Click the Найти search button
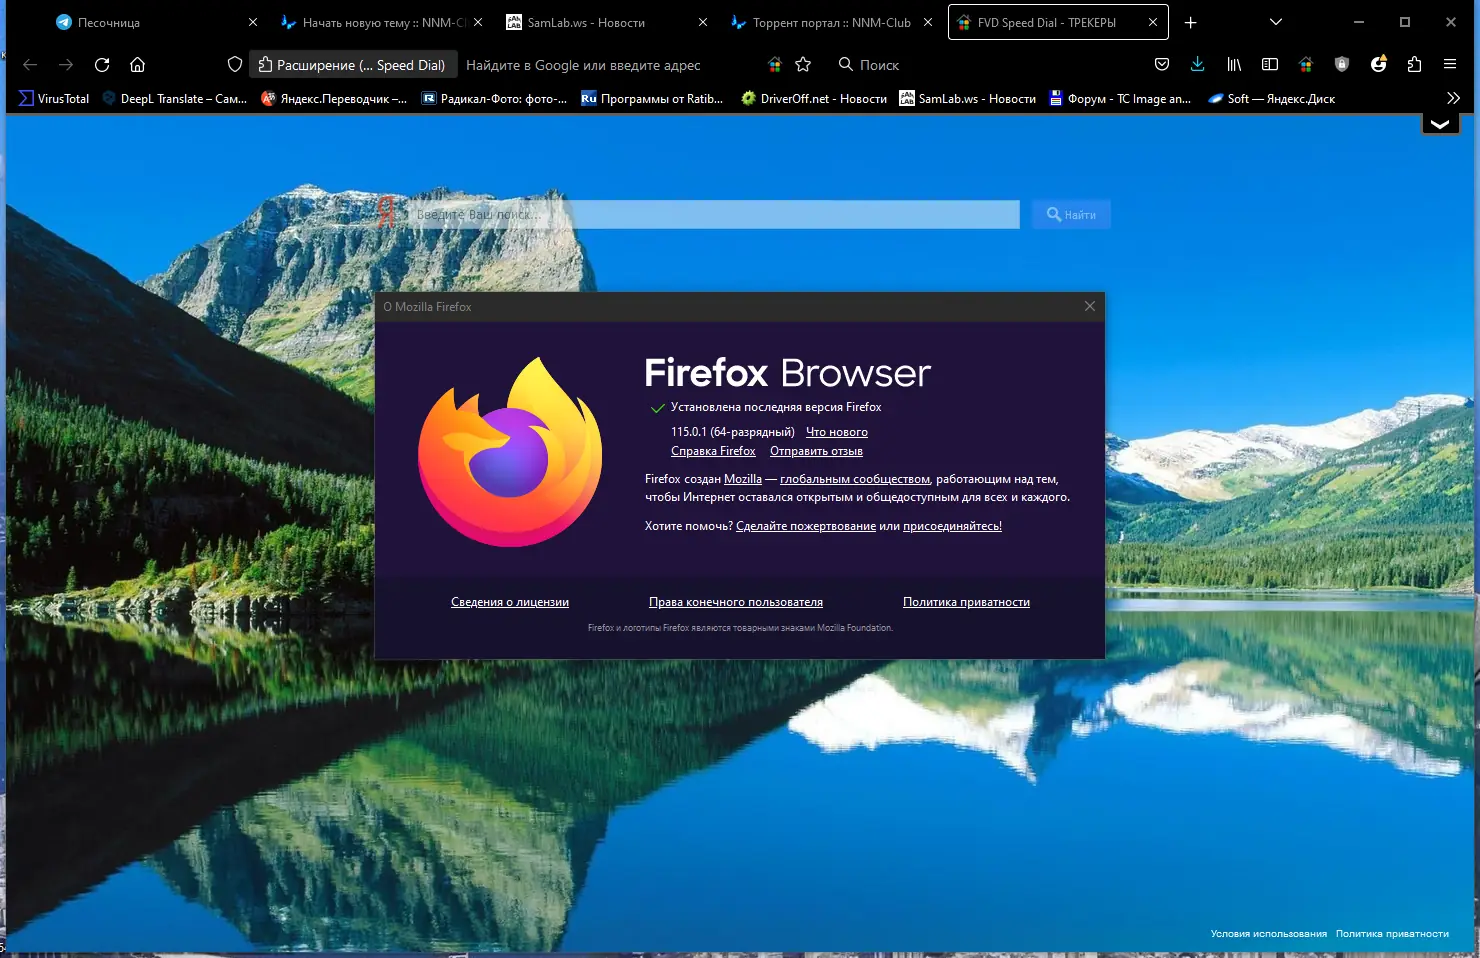The image size is (1480, 958). [x=1071, y=214]
